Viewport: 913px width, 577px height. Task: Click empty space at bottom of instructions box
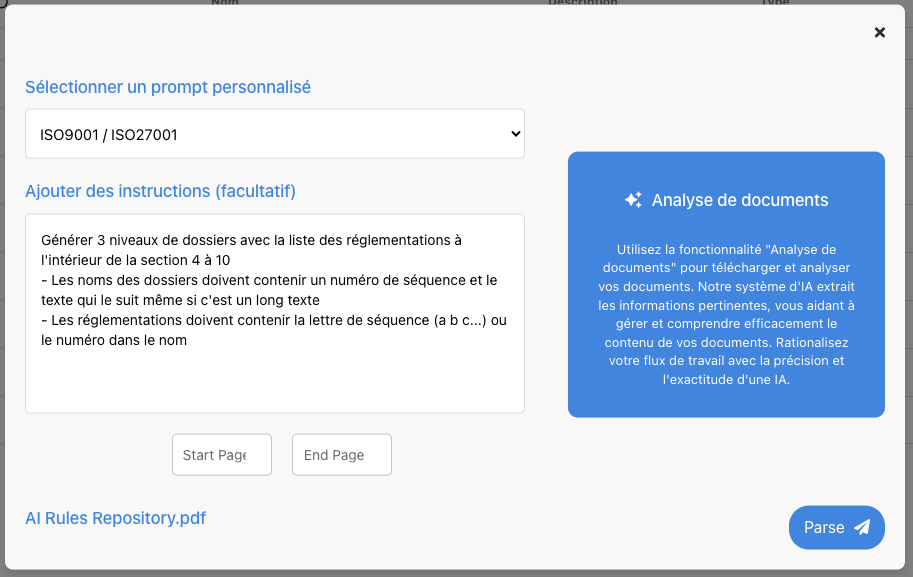tap(274, 385)
